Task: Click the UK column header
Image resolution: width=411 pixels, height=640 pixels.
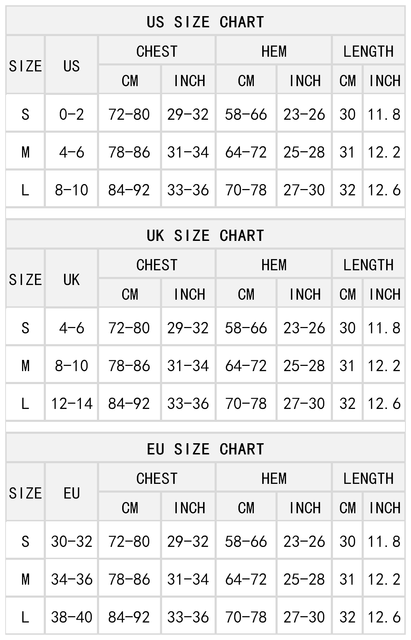Action: click(x=71, y=279)
